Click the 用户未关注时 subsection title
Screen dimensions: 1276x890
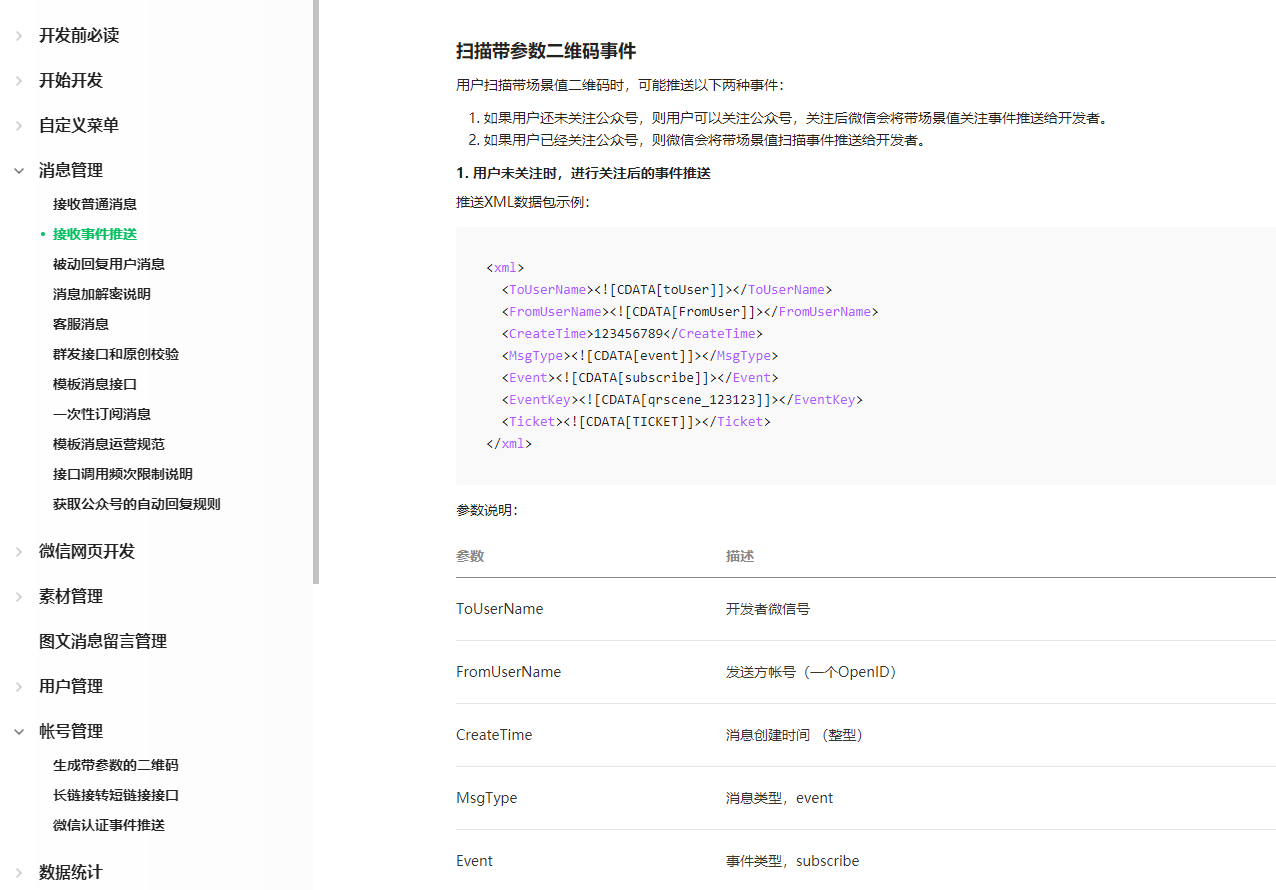(x=584, y=173)
